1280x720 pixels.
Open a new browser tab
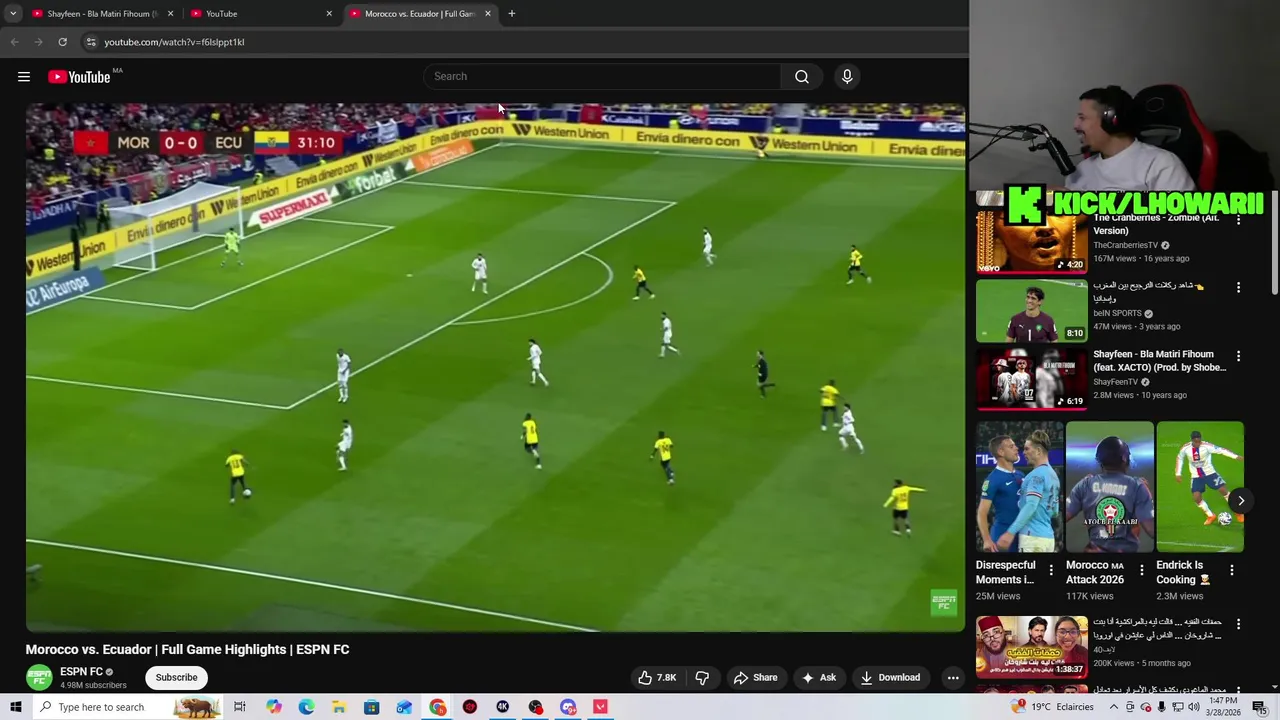tap(512, 14)
